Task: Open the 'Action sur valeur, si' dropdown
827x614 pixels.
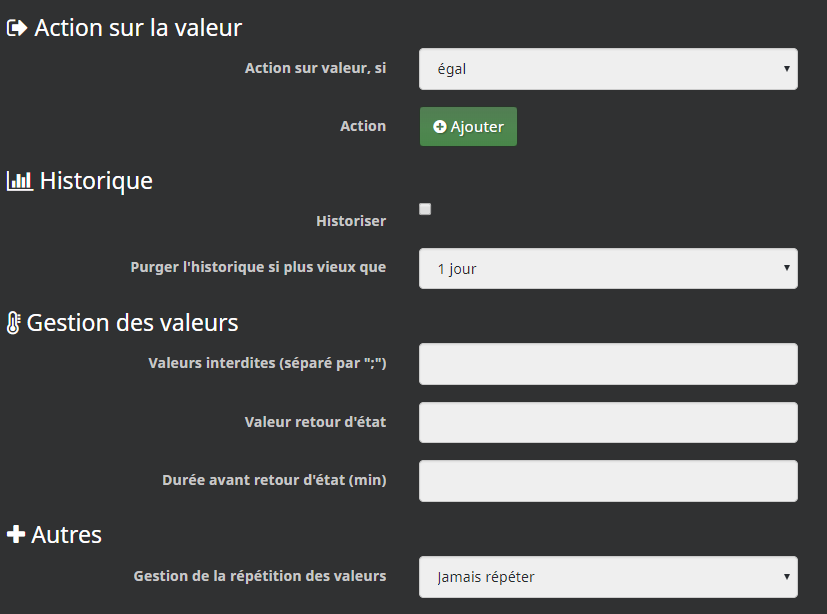Action: [x=608, y=69]
